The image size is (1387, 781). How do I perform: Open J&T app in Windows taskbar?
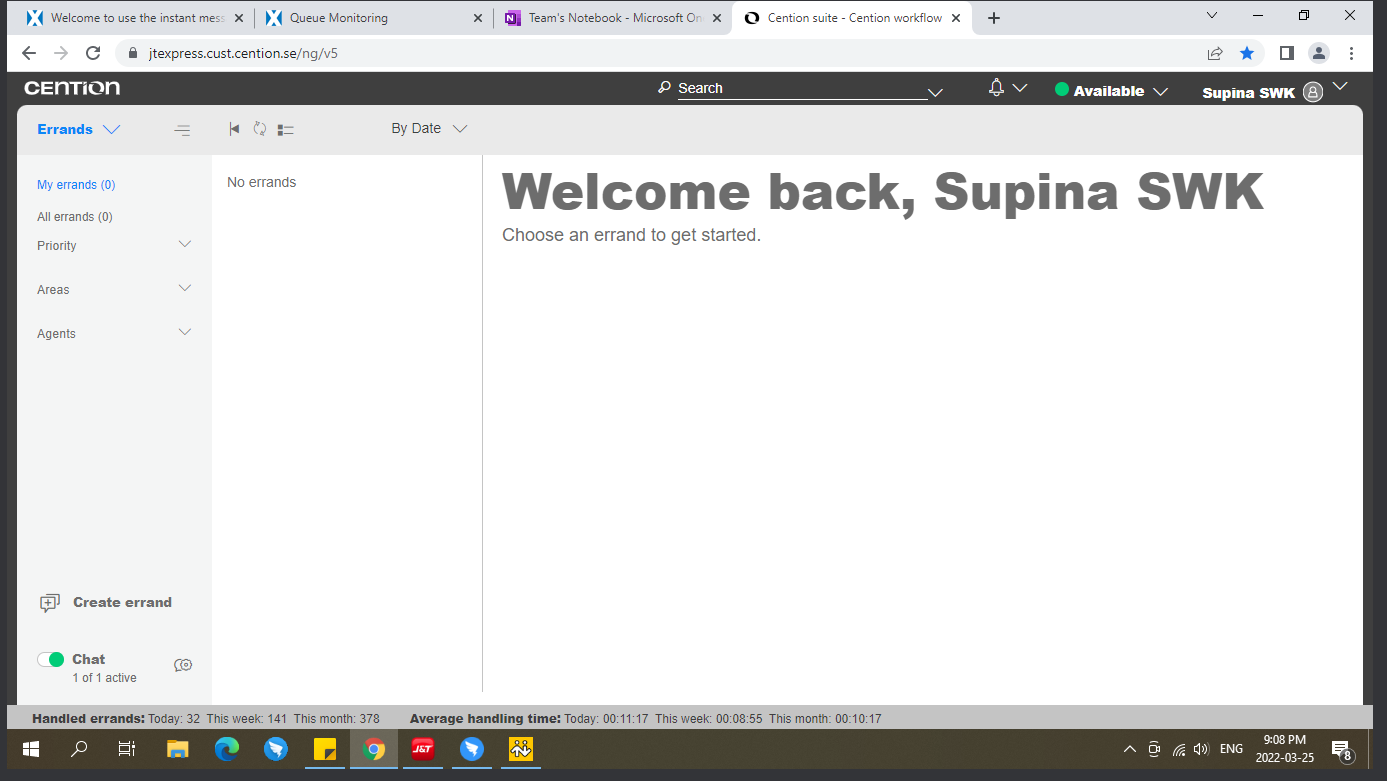tap(423, 748)
